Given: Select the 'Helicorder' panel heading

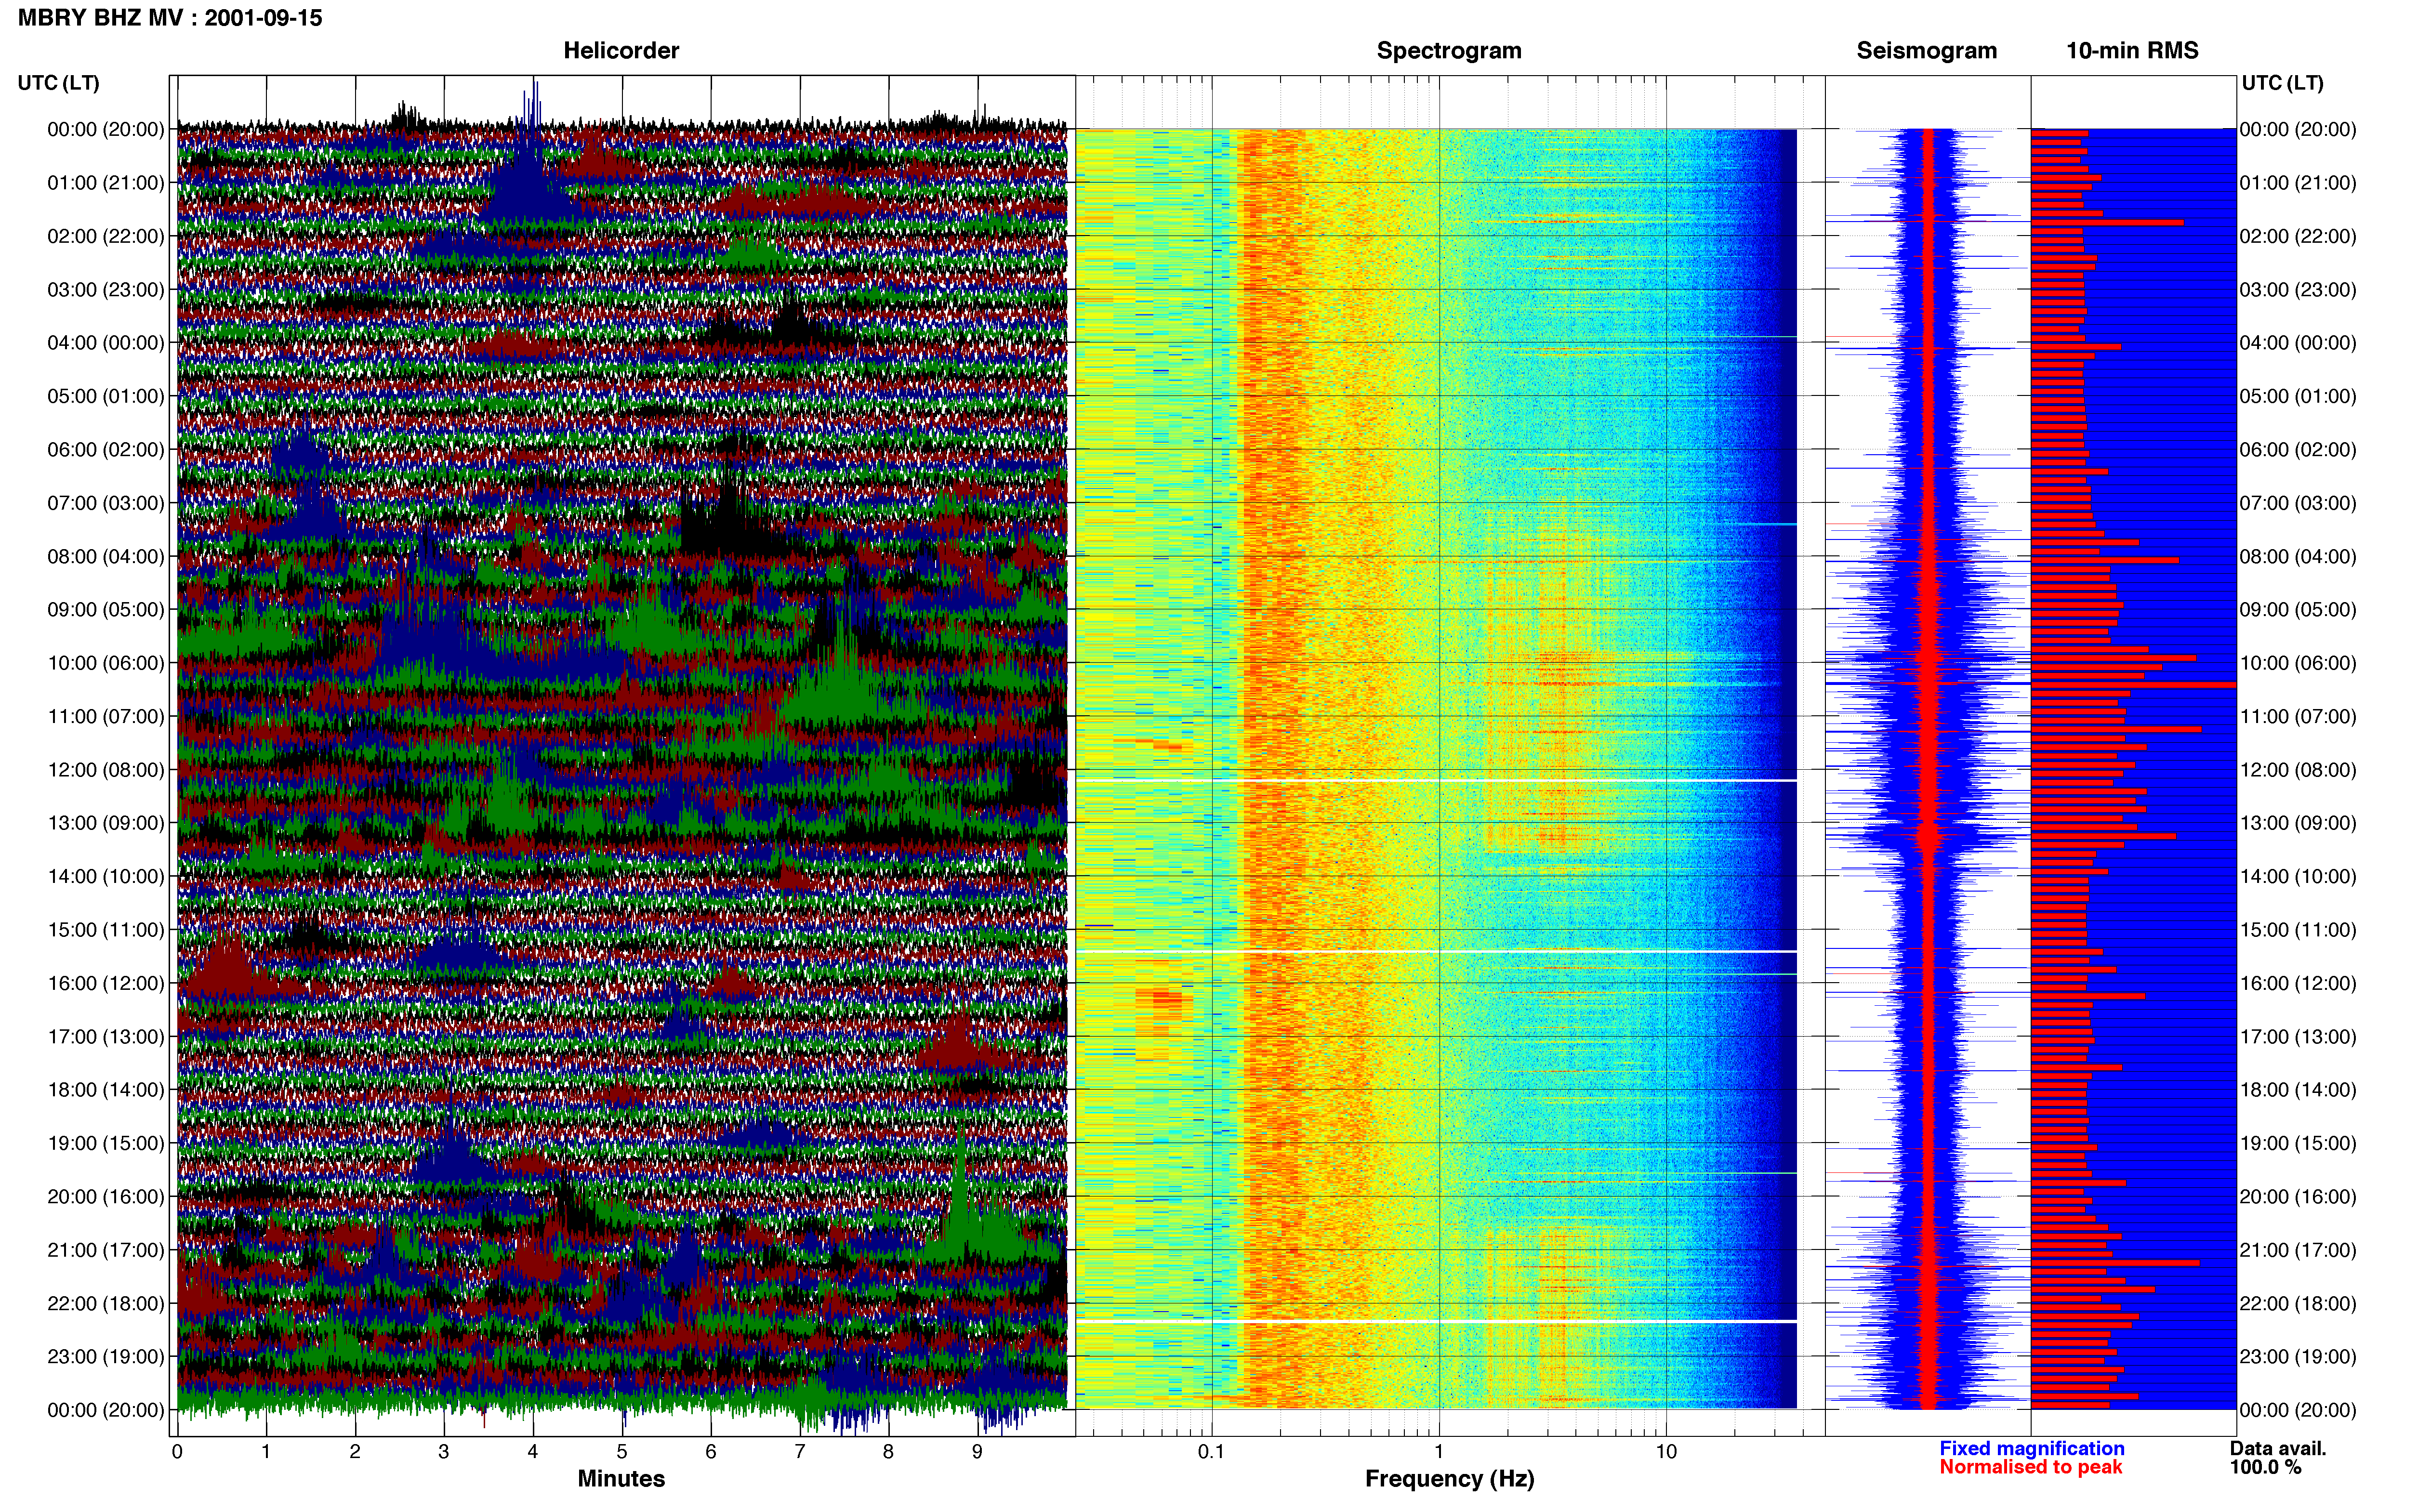Looking at the screenshot, I should click(621, 51).
